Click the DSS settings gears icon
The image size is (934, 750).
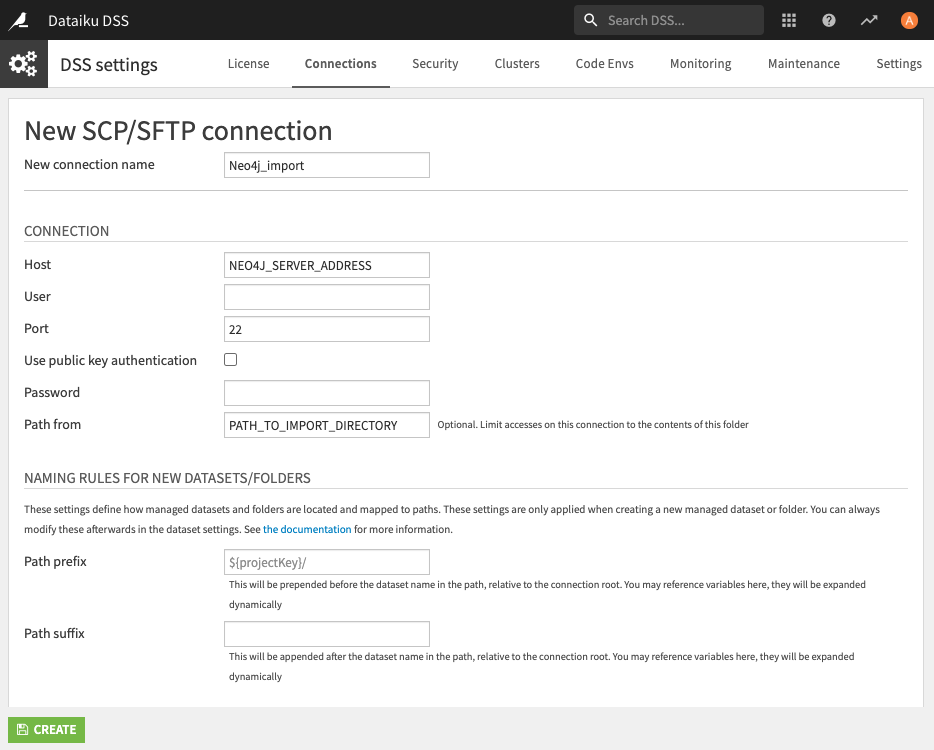pyautogui.click(x=24, y=64)
